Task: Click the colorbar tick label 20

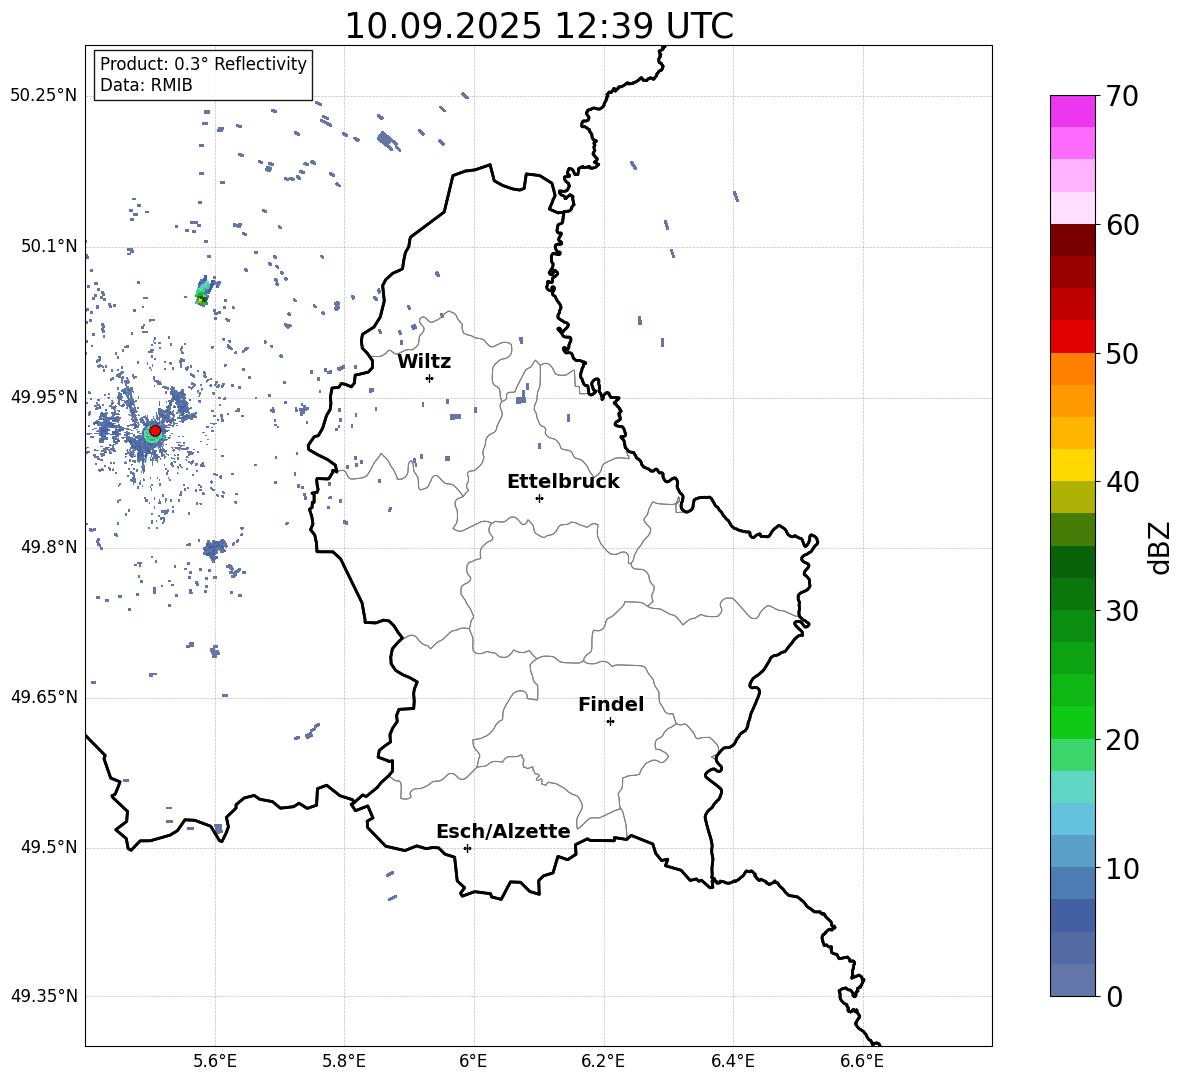Action: click(x=1122, y=740)
